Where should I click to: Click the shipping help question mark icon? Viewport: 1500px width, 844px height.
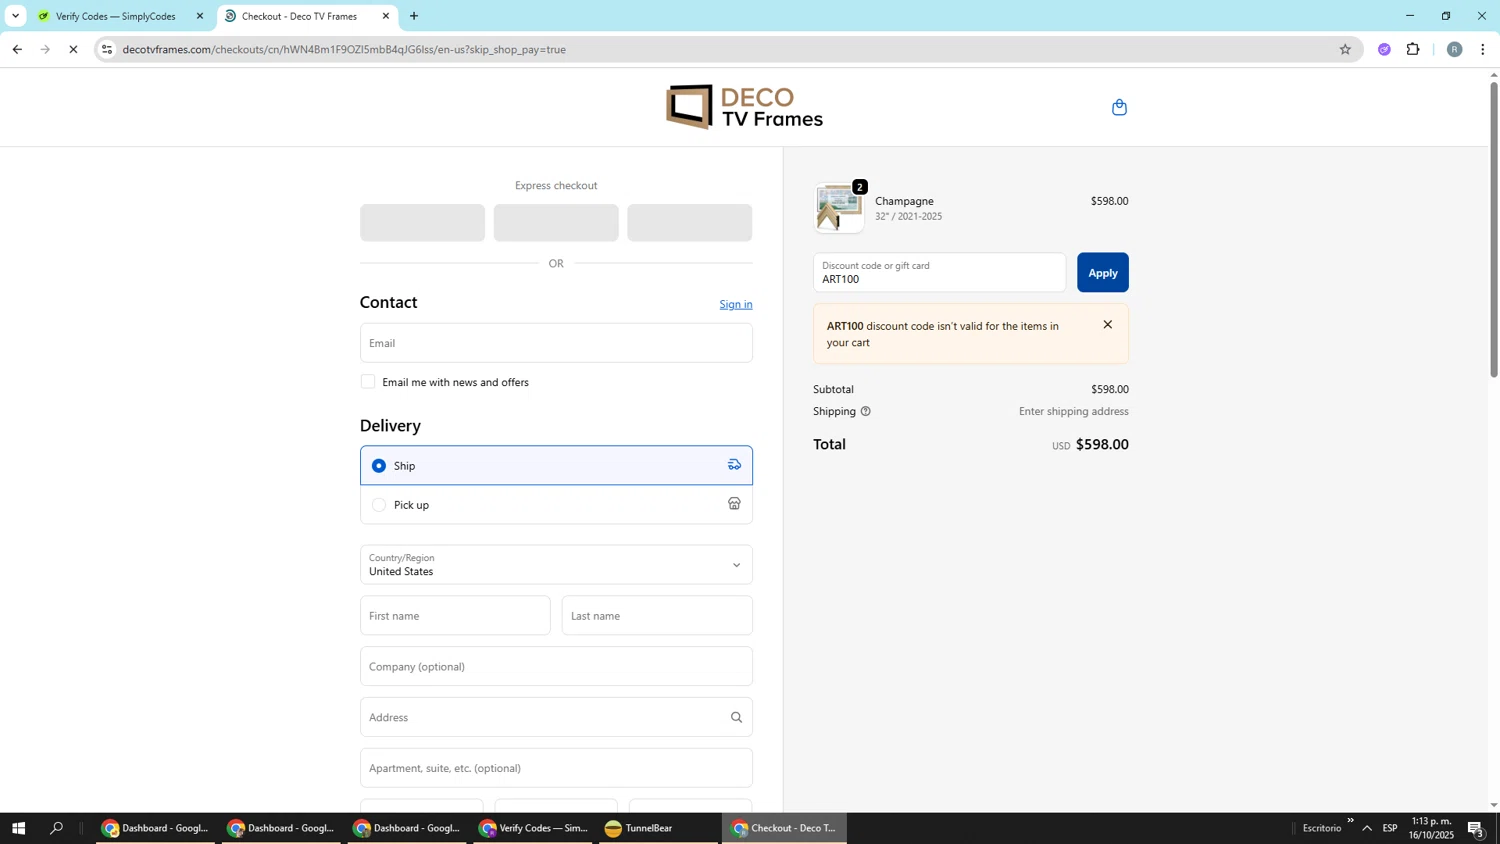[865, 411]
